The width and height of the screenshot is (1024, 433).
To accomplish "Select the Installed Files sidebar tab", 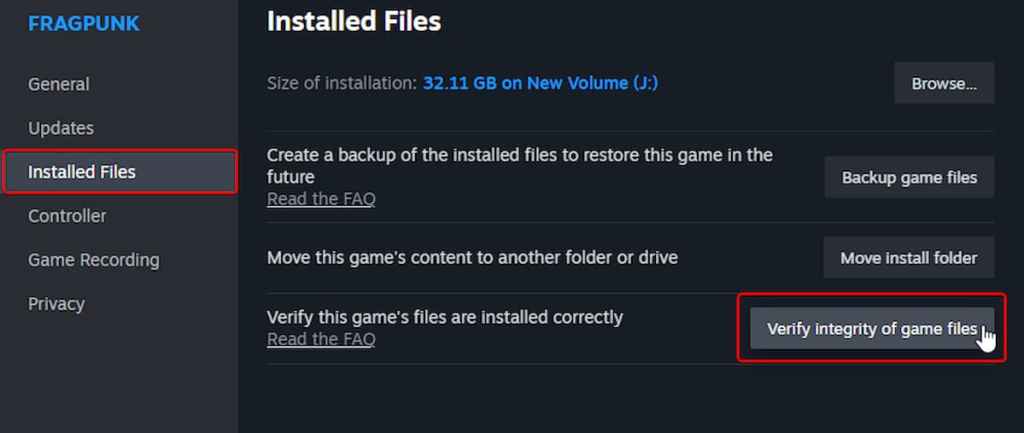I will (82, 172).
